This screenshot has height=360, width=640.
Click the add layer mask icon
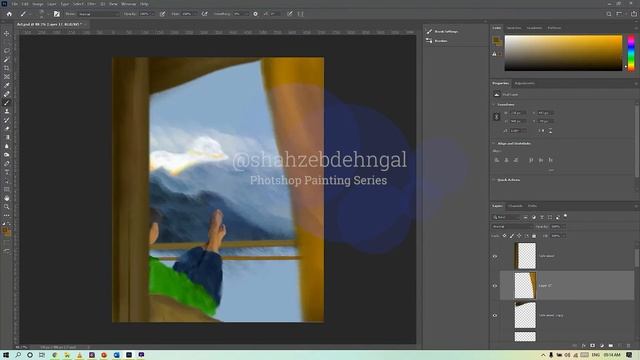(592, 346)
